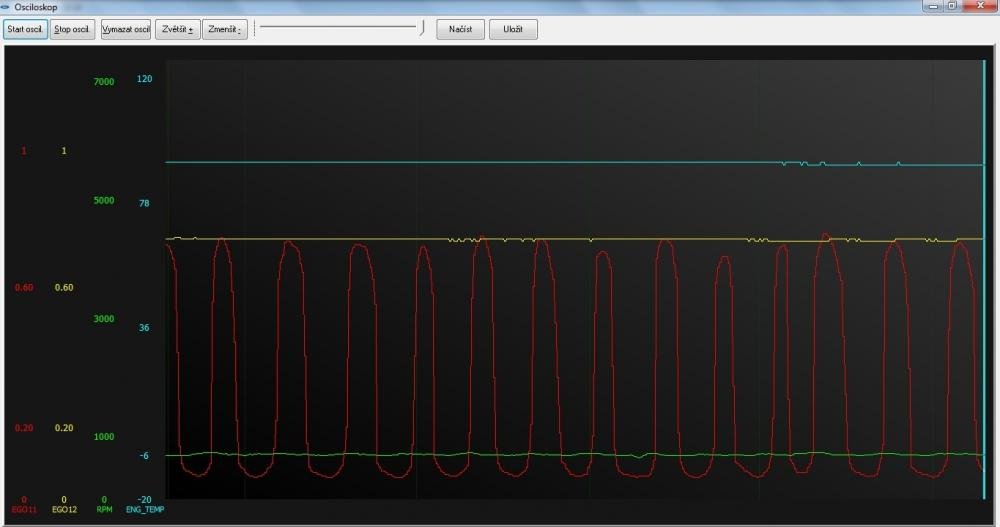Select the cyan ENG_TEMP channel label
Viewport: 1000px width, 527px height.
[144, 510]
